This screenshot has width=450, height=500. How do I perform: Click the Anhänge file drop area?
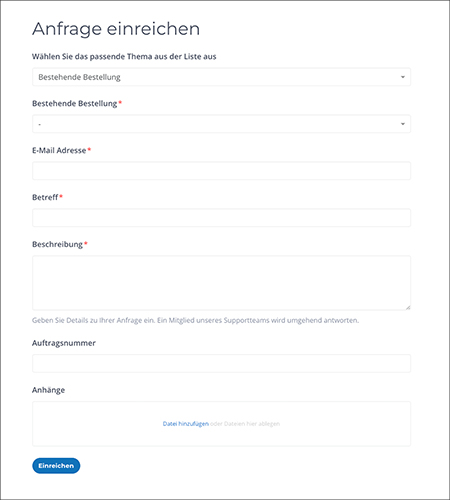221,424
